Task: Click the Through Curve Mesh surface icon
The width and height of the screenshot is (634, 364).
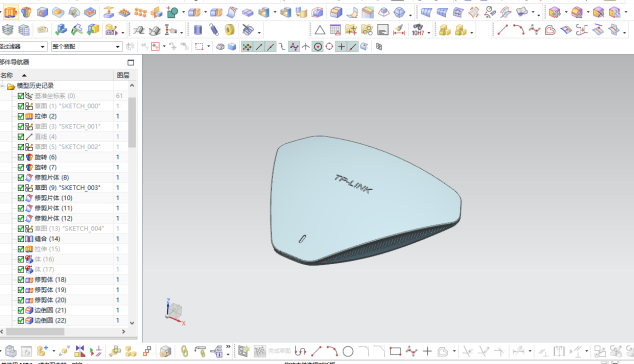Action: click(442, 13)
